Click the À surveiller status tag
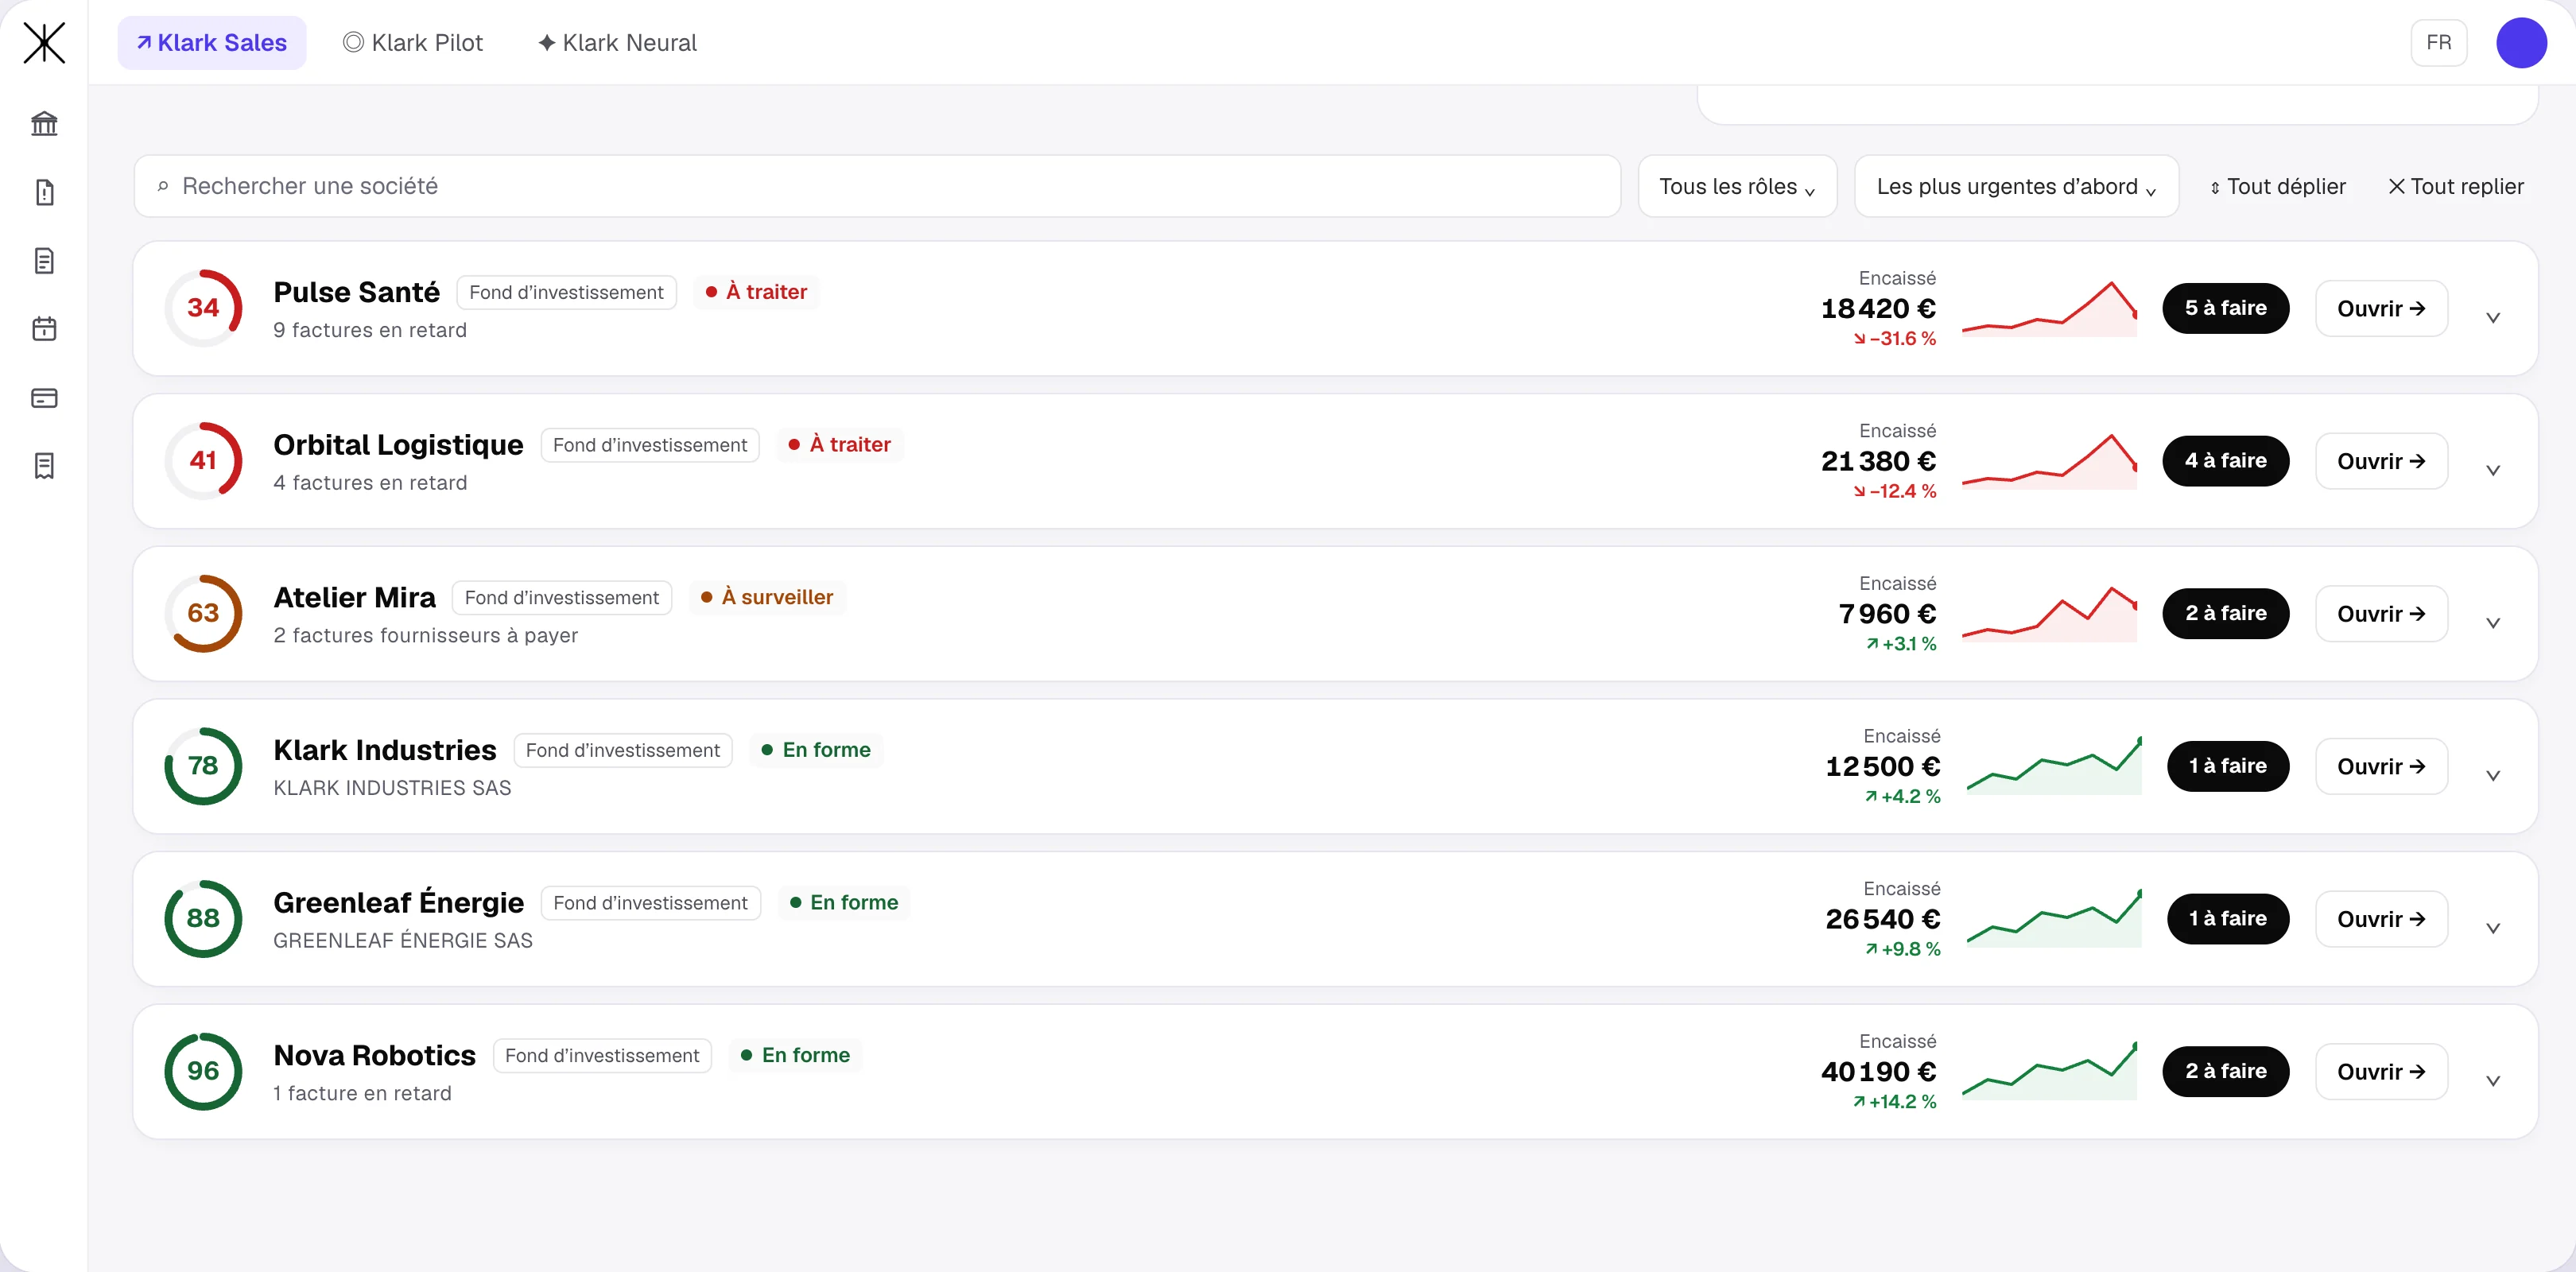 click(x=767, y=597)
